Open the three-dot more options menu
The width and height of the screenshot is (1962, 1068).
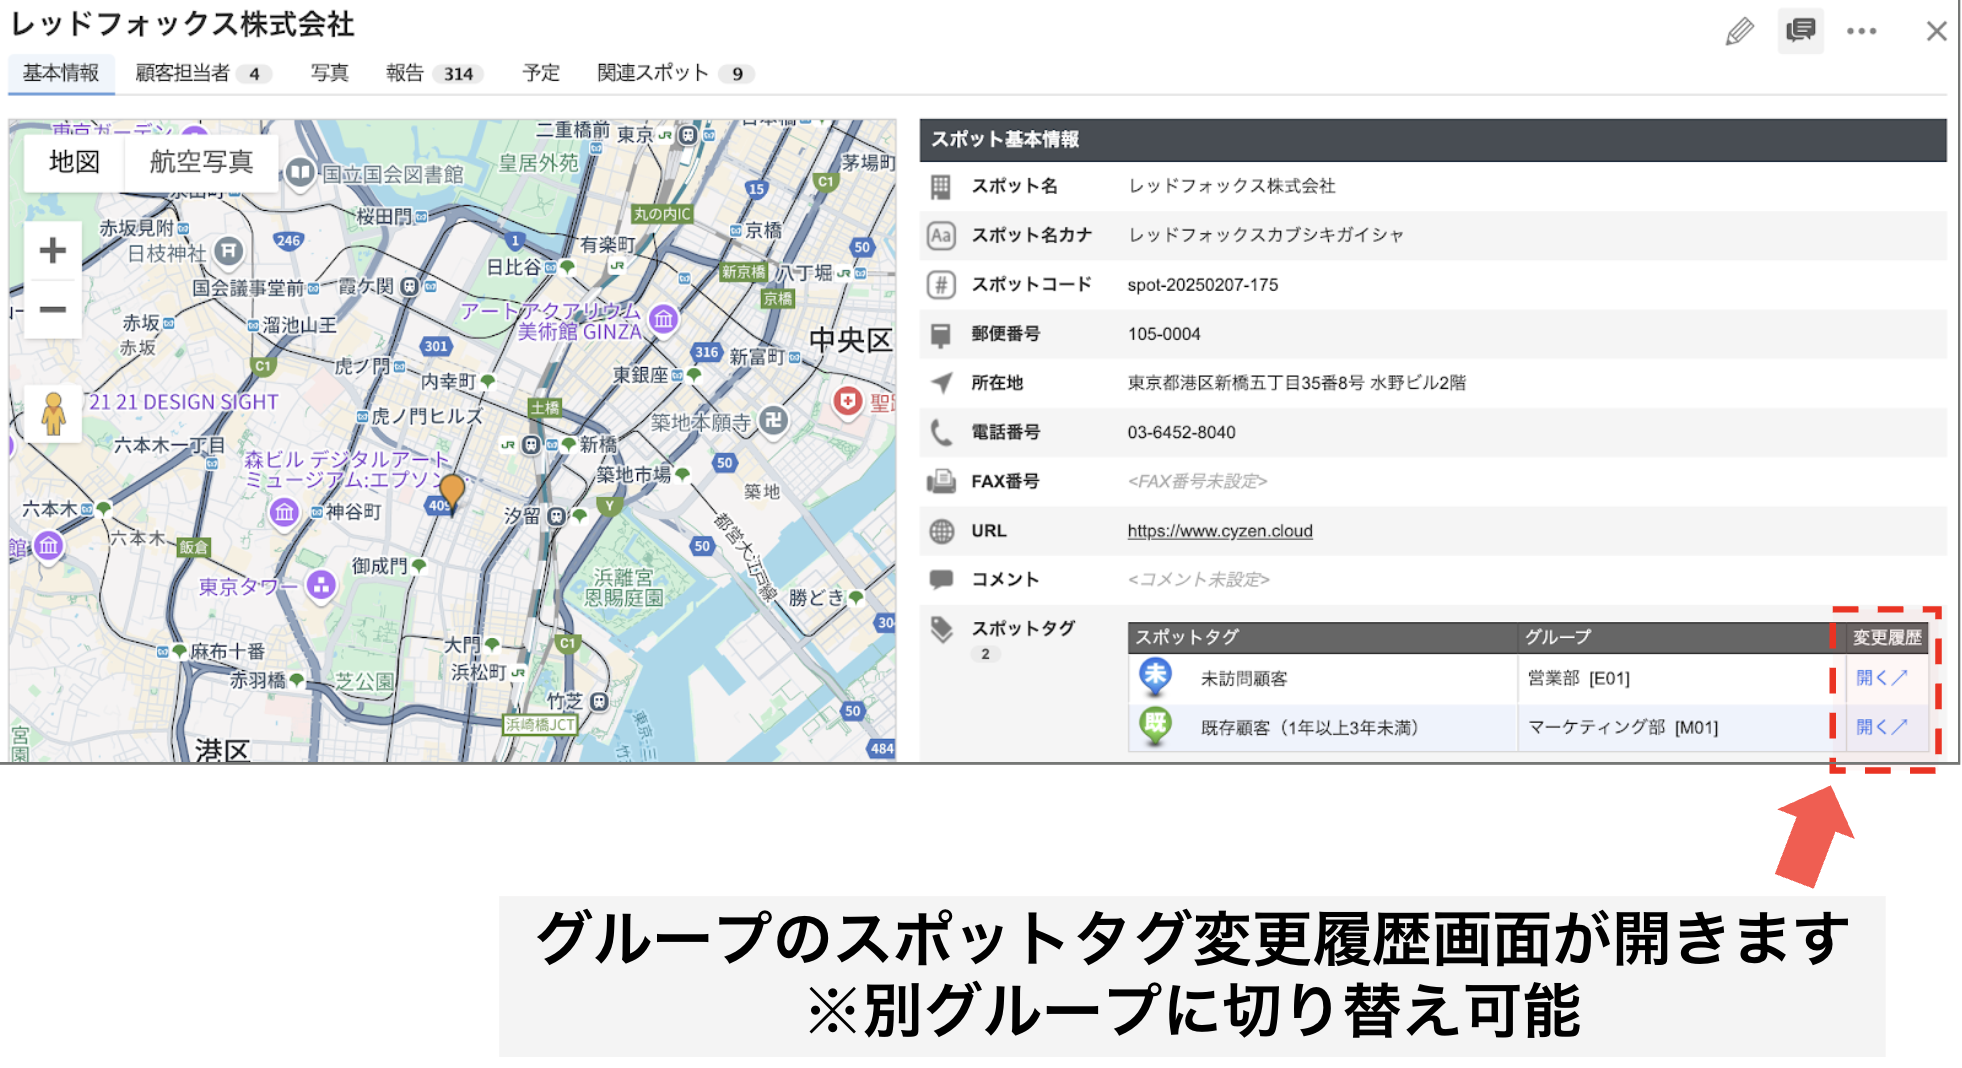pos(1861,31)
